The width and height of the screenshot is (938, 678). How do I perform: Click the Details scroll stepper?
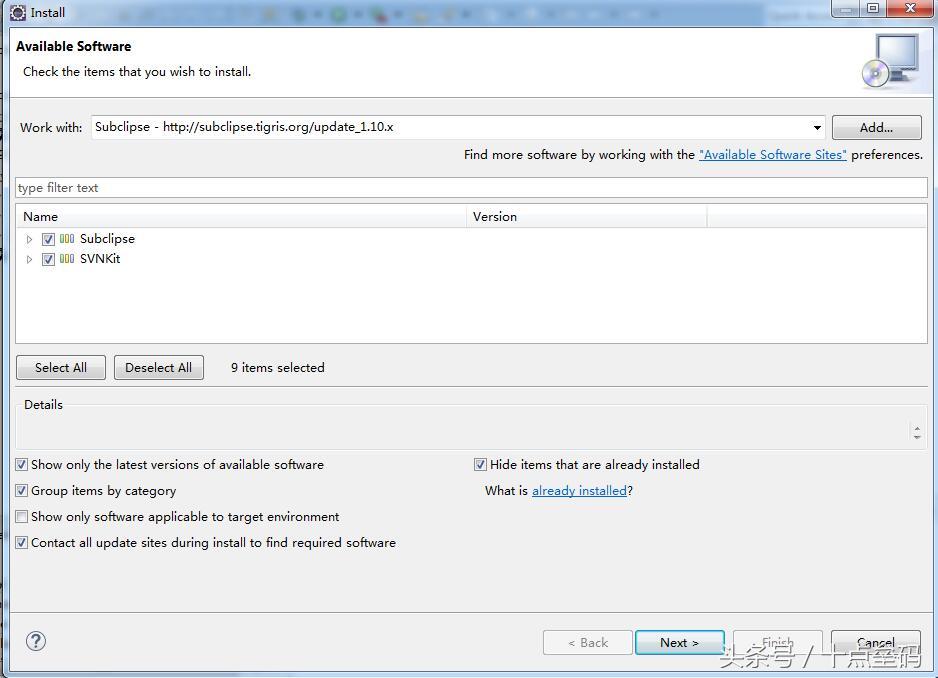(916, 431)
